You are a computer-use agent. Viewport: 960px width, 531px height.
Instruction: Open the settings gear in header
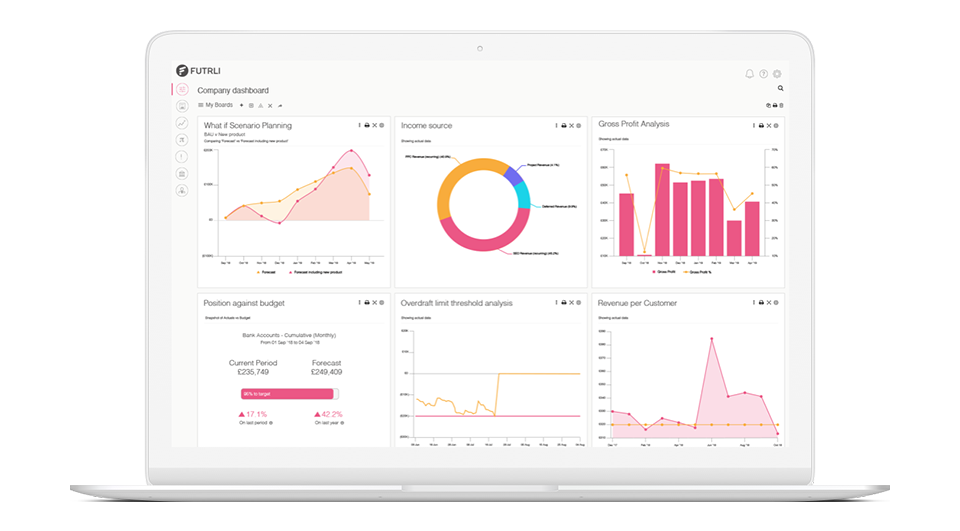tap(777, 74)
